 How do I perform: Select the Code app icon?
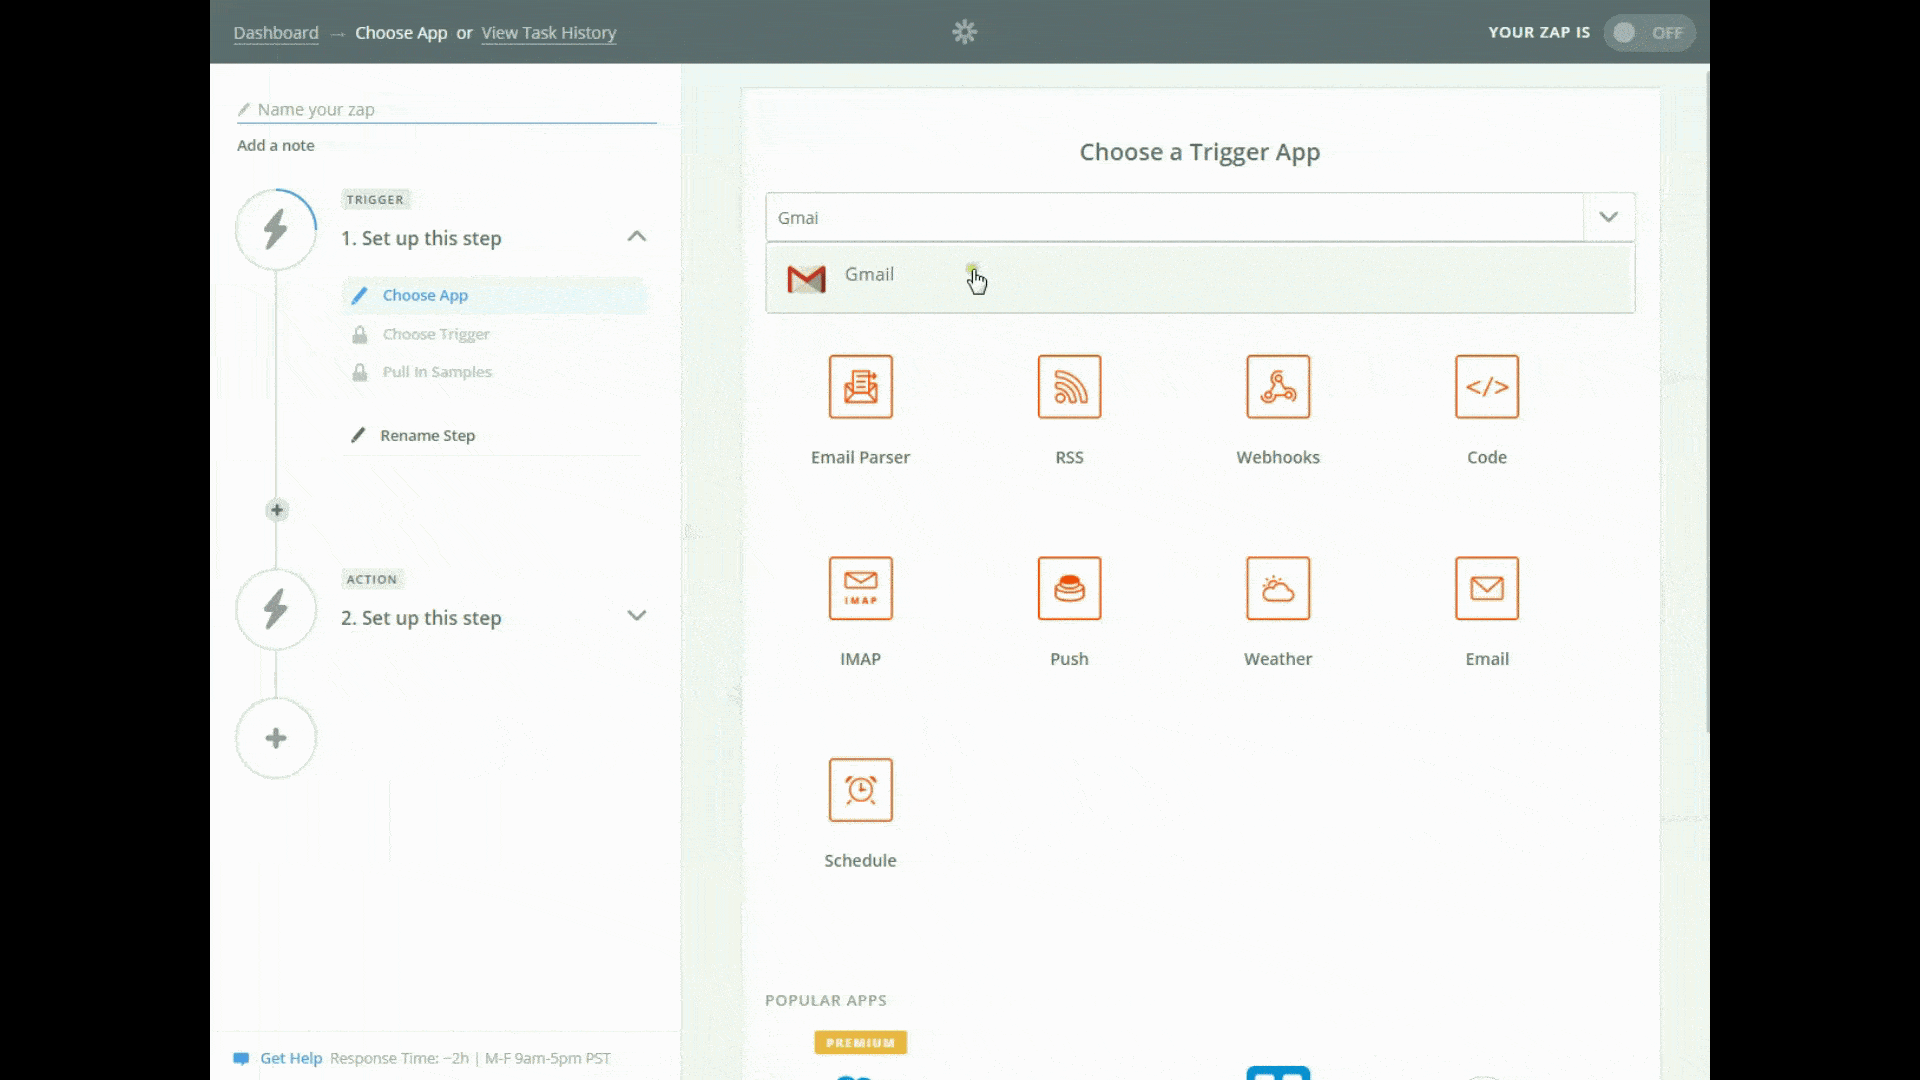(x=1486, y=387)
